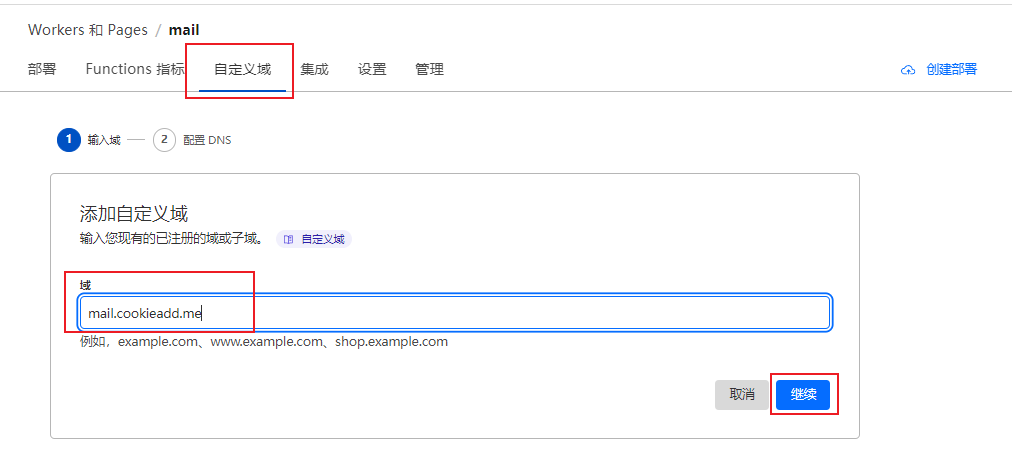Open the 自定义域 documentation badge label

pos(322,240)
